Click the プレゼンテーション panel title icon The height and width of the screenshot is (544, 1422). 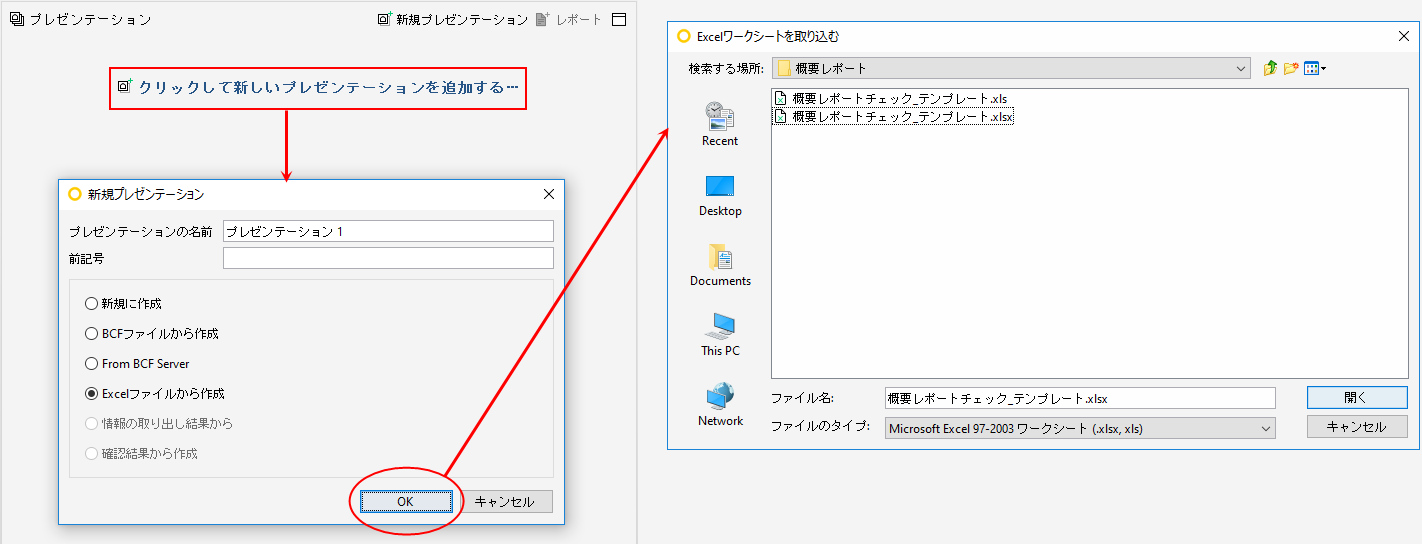17,19
